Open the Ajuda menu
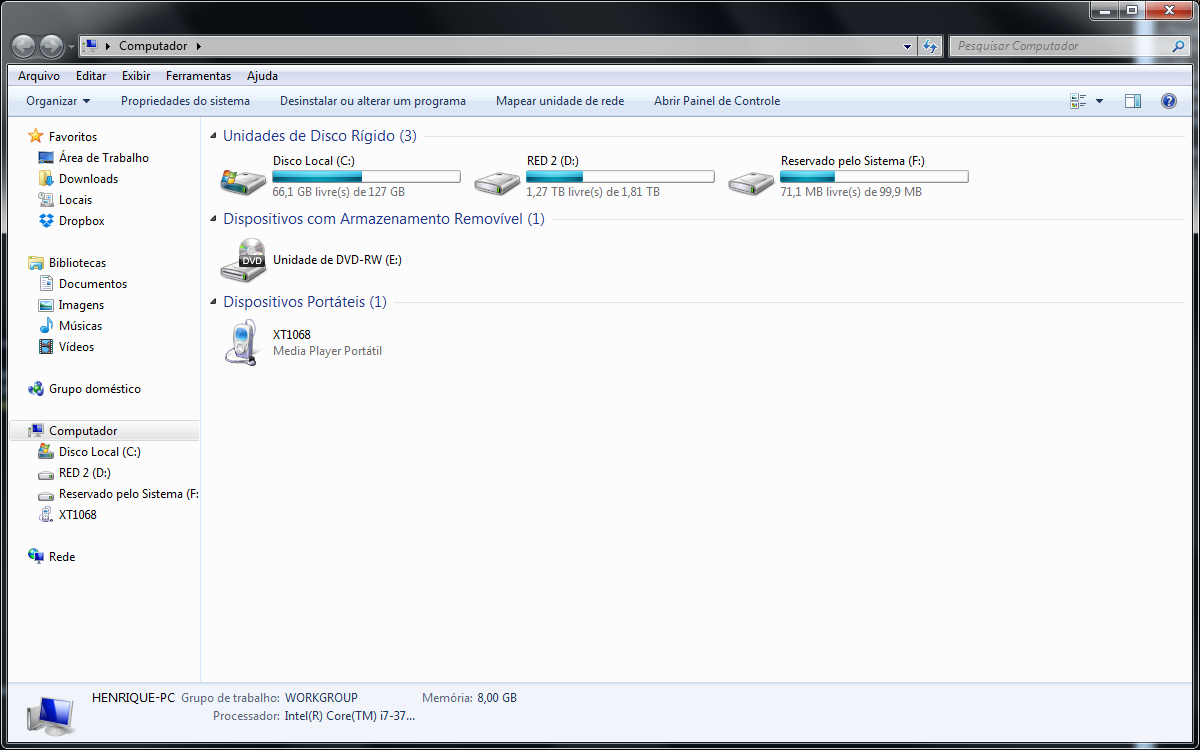1200x750 pixels. [262, 76]
